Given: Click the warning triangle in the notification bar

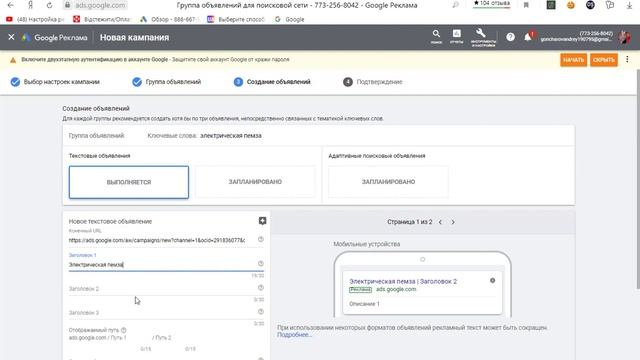Looking at the screenshot, I should 13,60.
